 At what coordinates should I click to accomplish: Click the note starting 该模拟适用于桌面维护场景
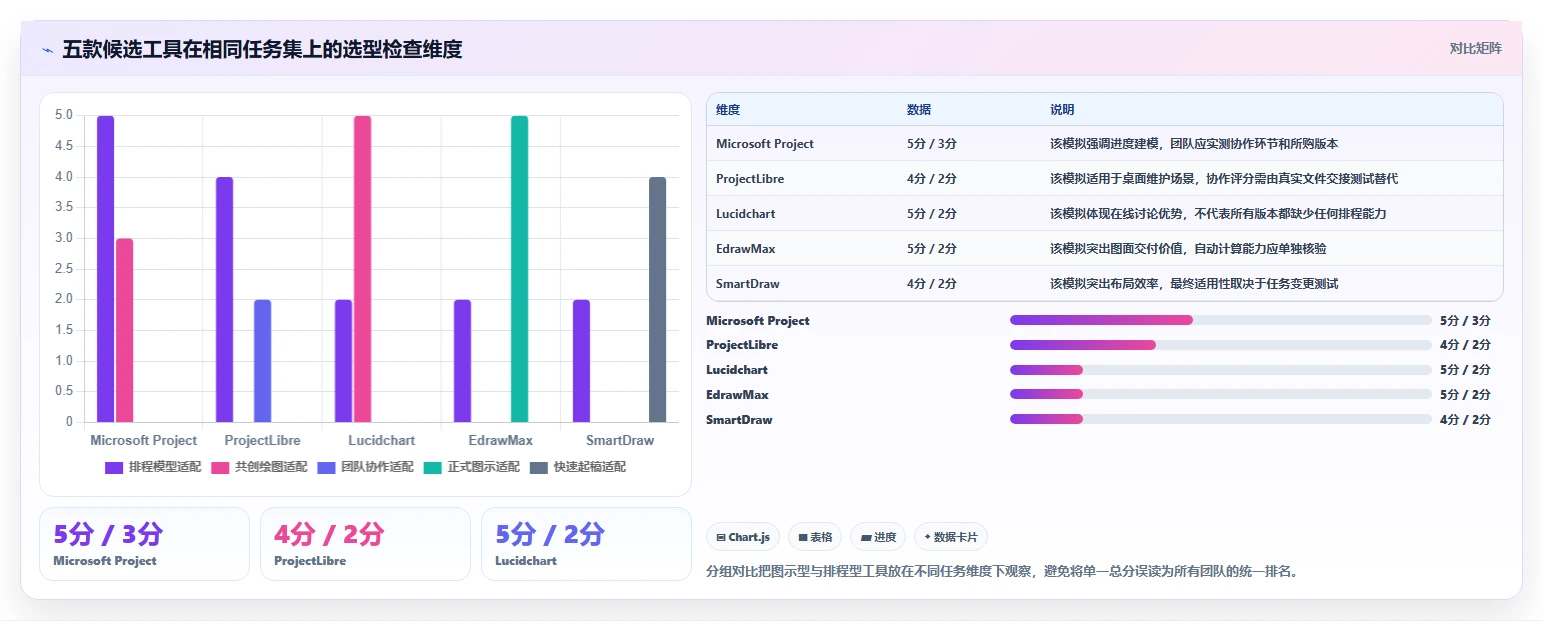tap(1224, 179)
